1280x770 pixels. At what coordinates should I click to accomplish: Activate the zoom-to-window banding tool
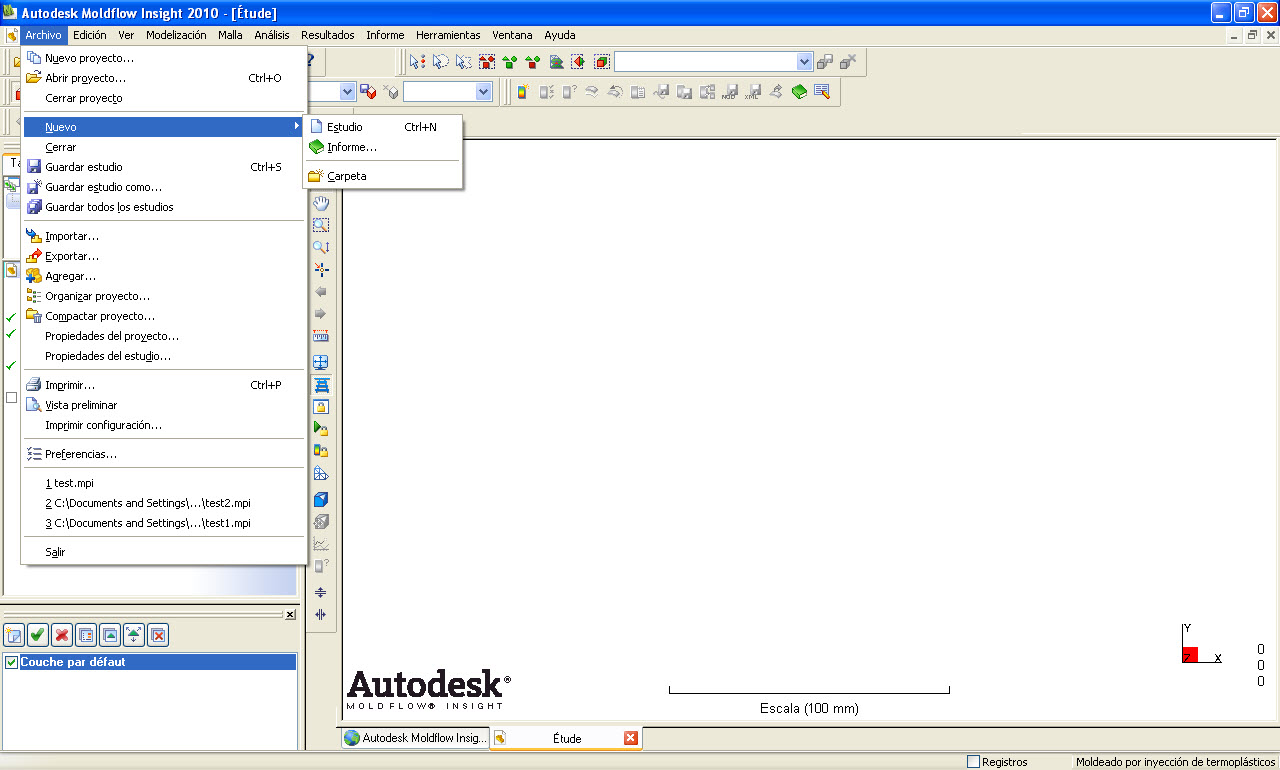[321, 225]
